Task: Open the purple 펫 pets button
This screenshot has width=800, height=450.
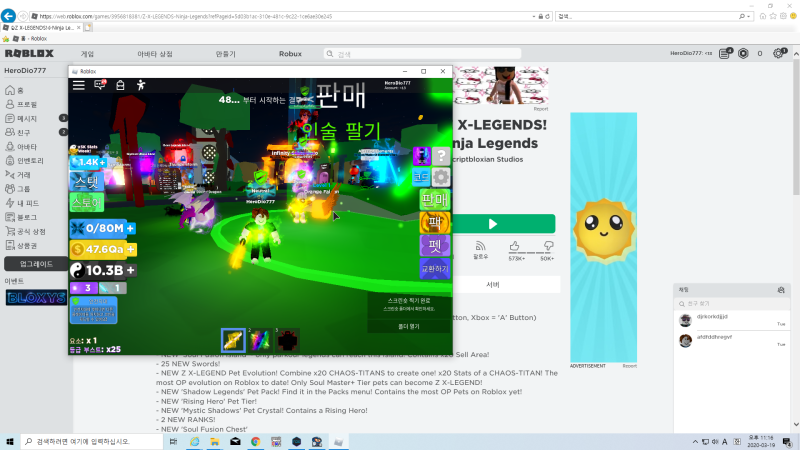Action: (x=435, y=245)
